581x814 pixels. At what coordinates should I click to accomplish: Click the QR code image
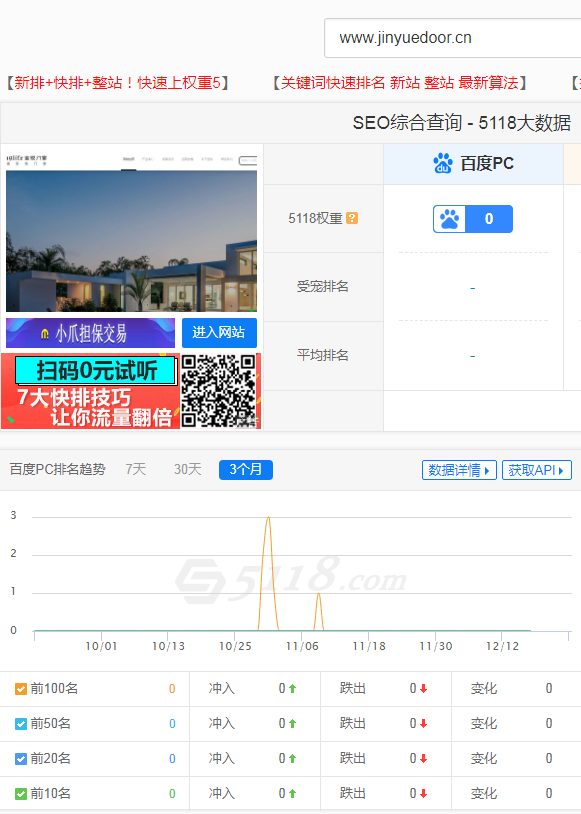pos(219,391)
